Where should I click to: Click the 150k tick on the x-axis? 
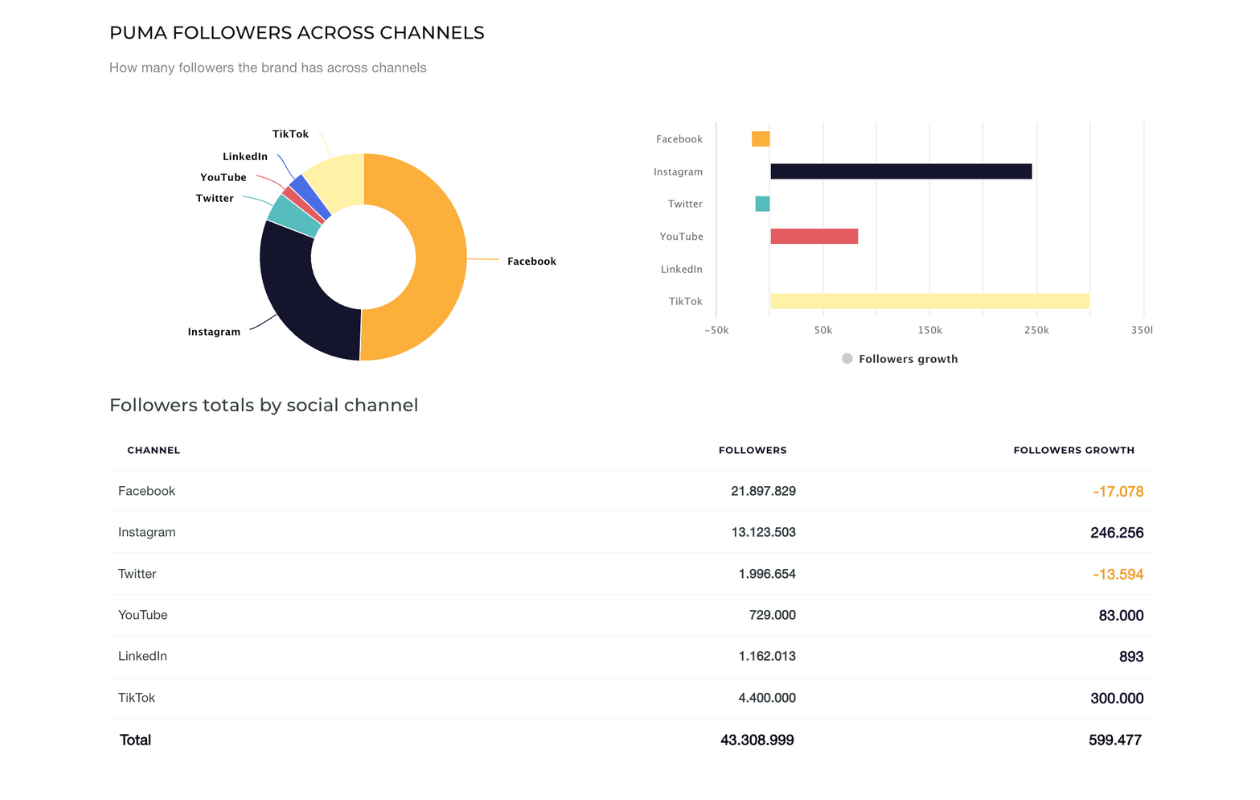pos(930,329)
